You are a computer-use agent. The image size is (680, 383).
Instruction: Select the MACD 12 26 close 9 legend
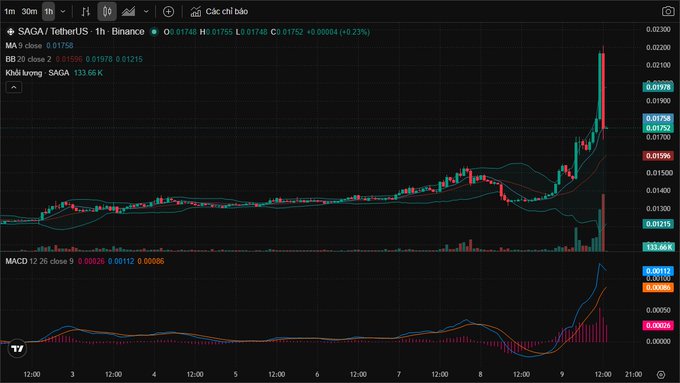pyautogui.click(x=39, y=261)
